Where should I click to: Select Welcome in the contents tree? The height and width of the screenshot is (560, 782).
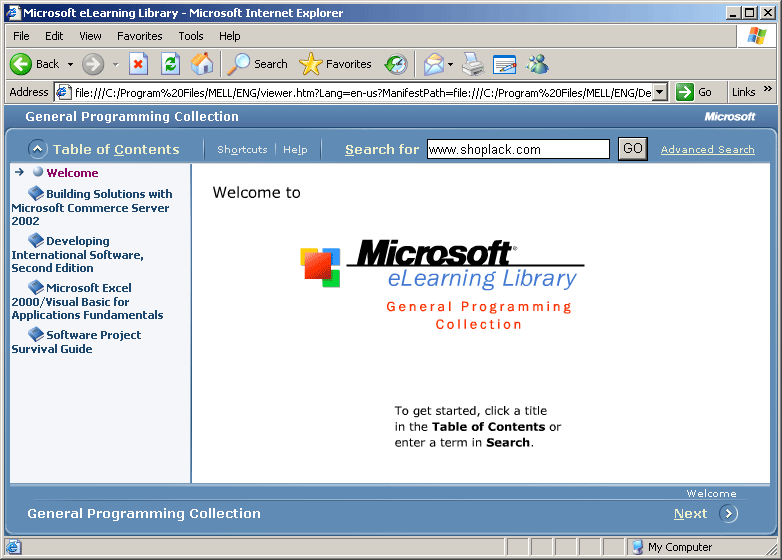[x=72, y=173]
